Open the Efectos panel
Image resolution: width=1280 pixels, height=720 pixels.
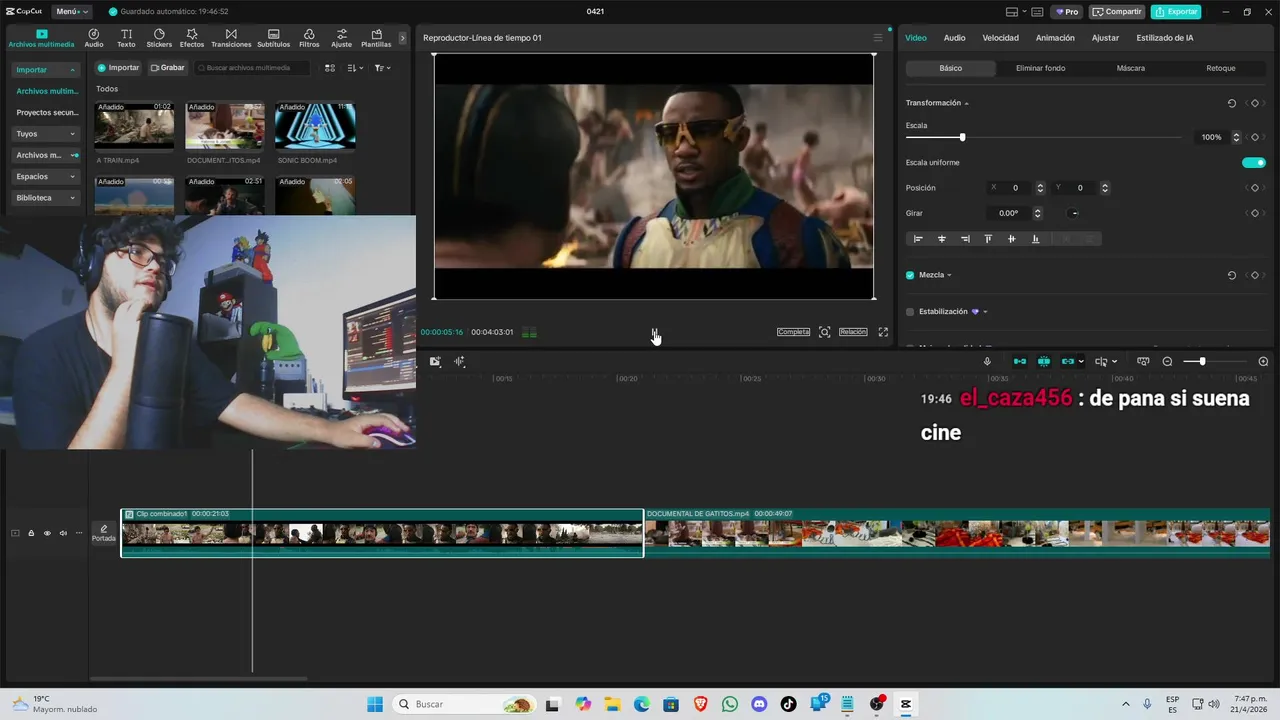tap(192, 38)
